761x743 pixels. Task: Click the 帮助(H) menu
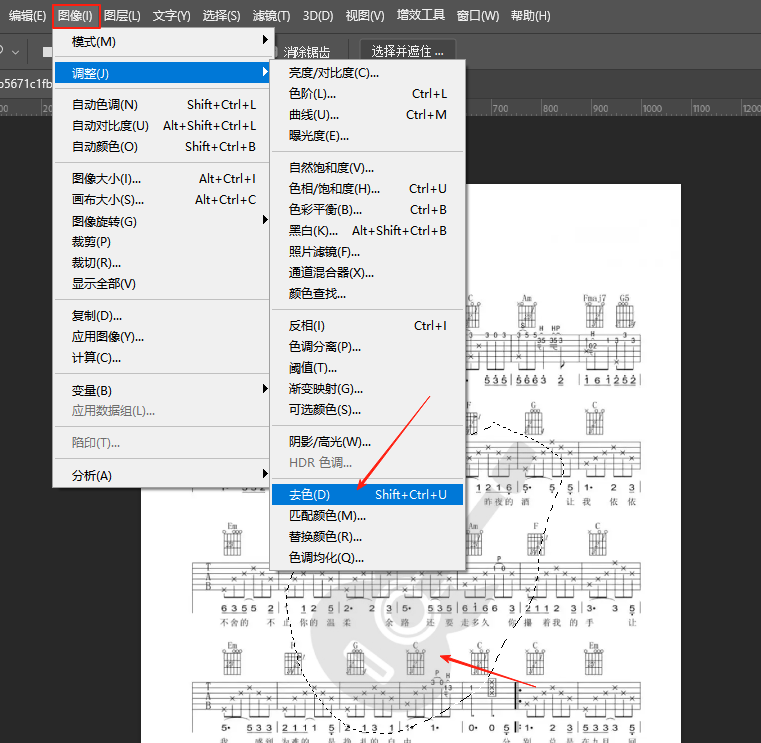tap(530, 16)
